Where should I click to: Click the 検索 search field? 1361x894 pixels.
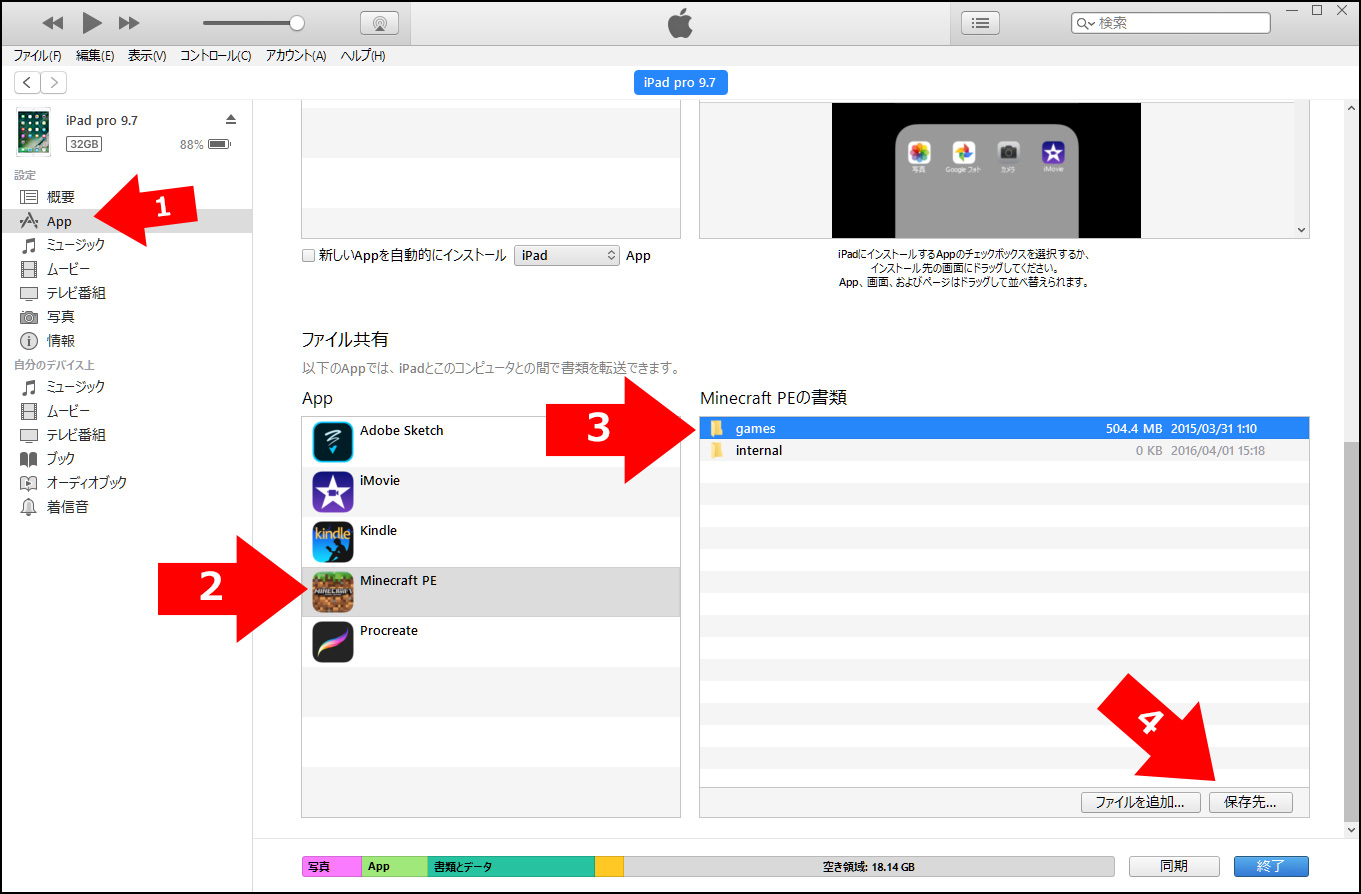pos(1171,23)
